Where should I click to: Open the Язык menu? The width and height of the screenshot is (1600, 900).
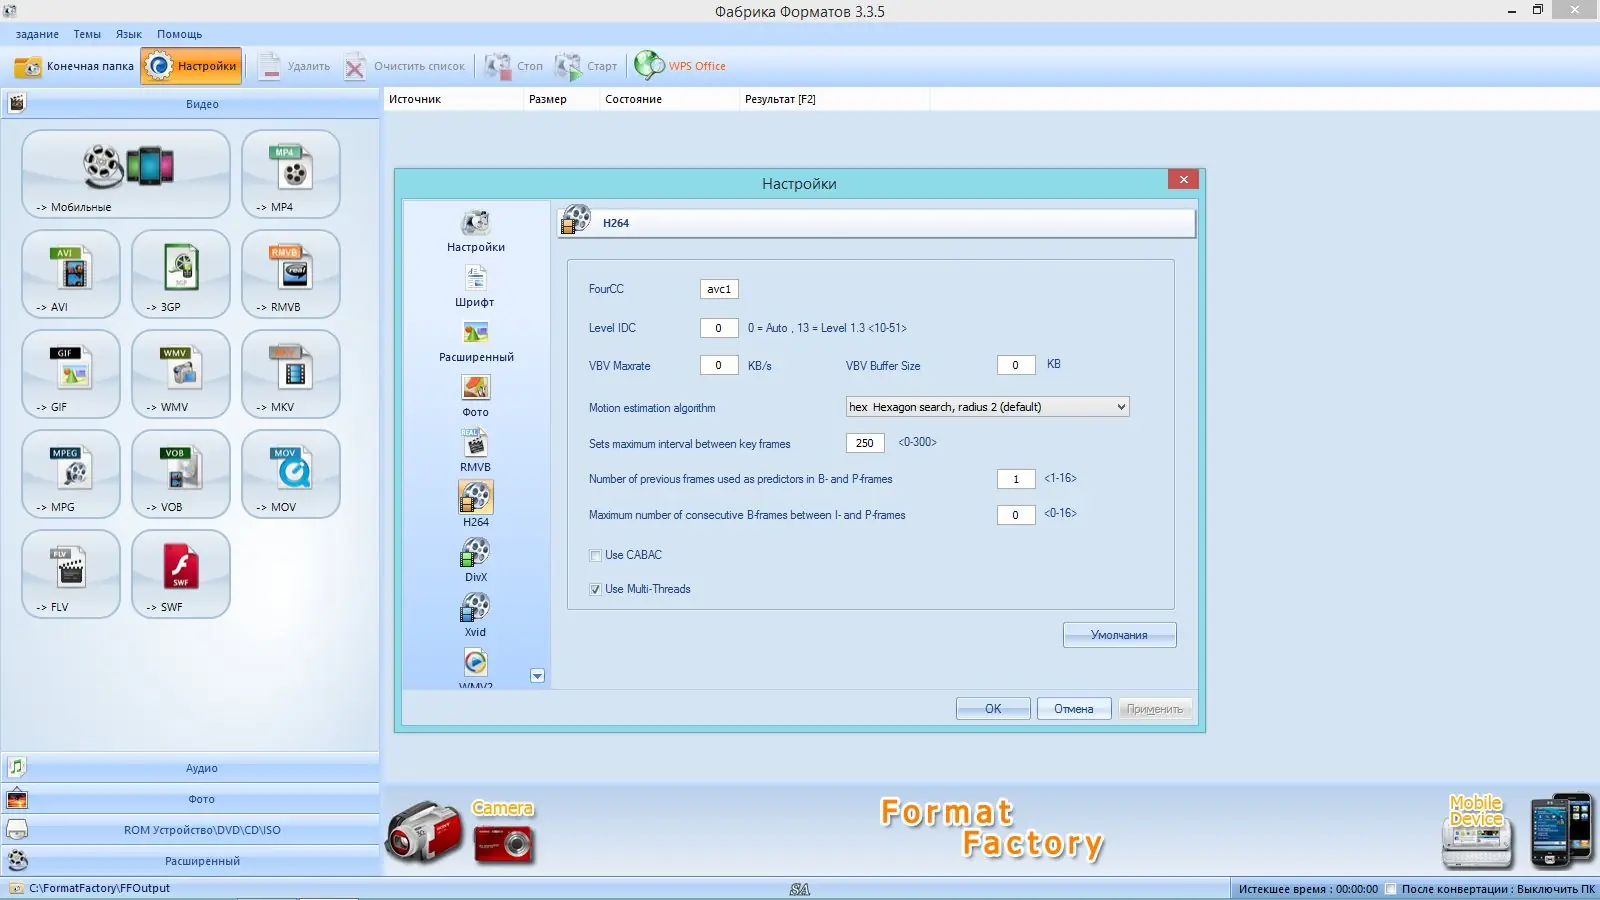click(x=129, y=34)
